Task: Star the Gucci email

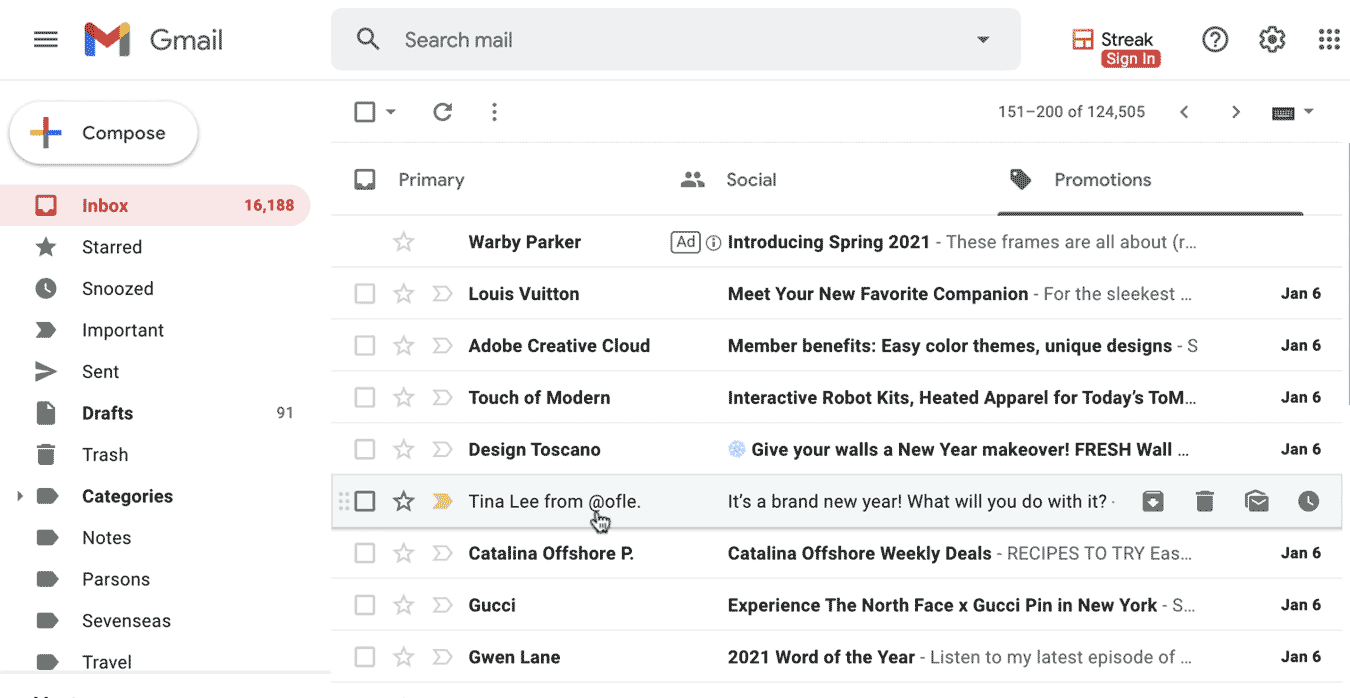Action: 404,605
